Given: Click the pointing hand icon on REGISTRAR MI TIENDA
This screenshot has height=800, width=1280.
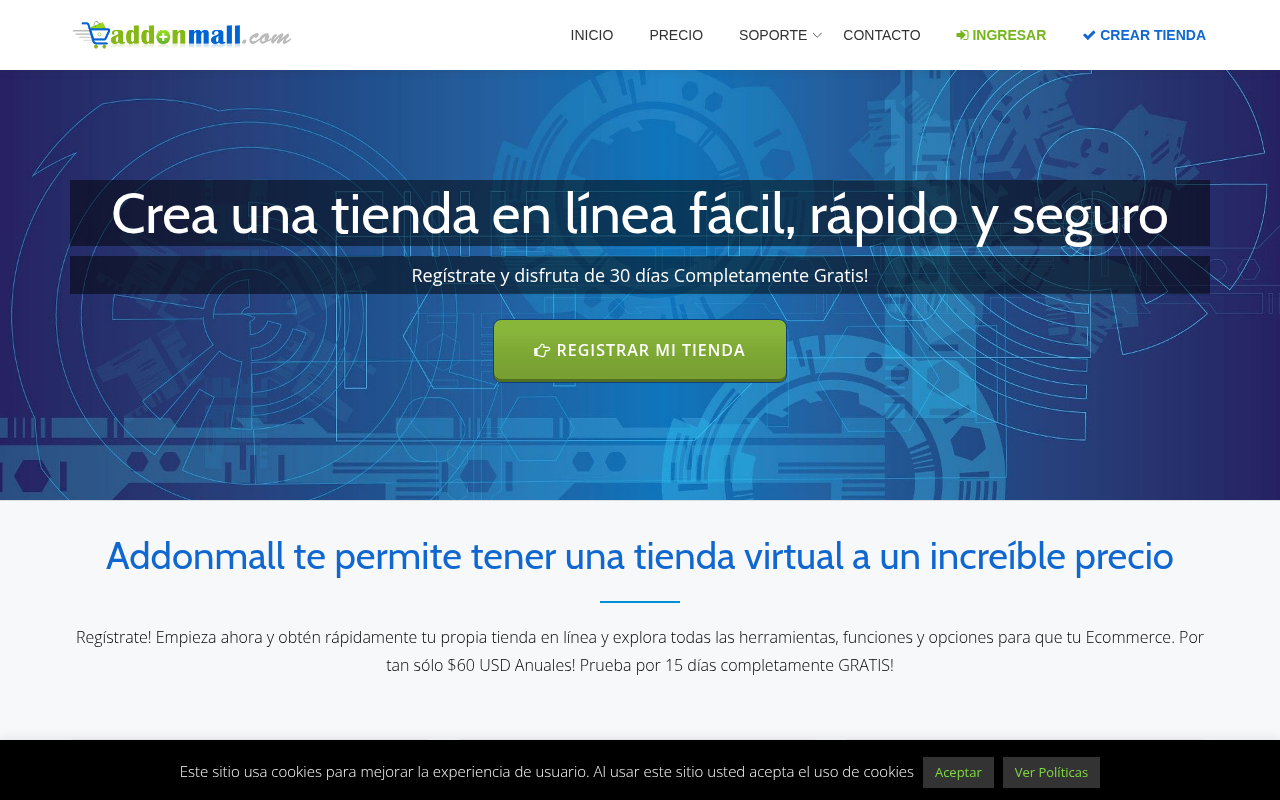Looking at the screenshot, I should pyautogui.click(x=542, y=350).
